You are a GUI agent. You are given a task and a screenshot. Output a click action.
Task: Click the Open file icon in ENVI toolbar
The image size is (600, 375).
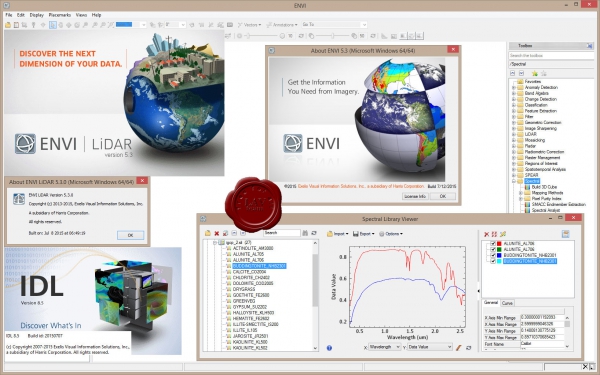pos(8,25)
